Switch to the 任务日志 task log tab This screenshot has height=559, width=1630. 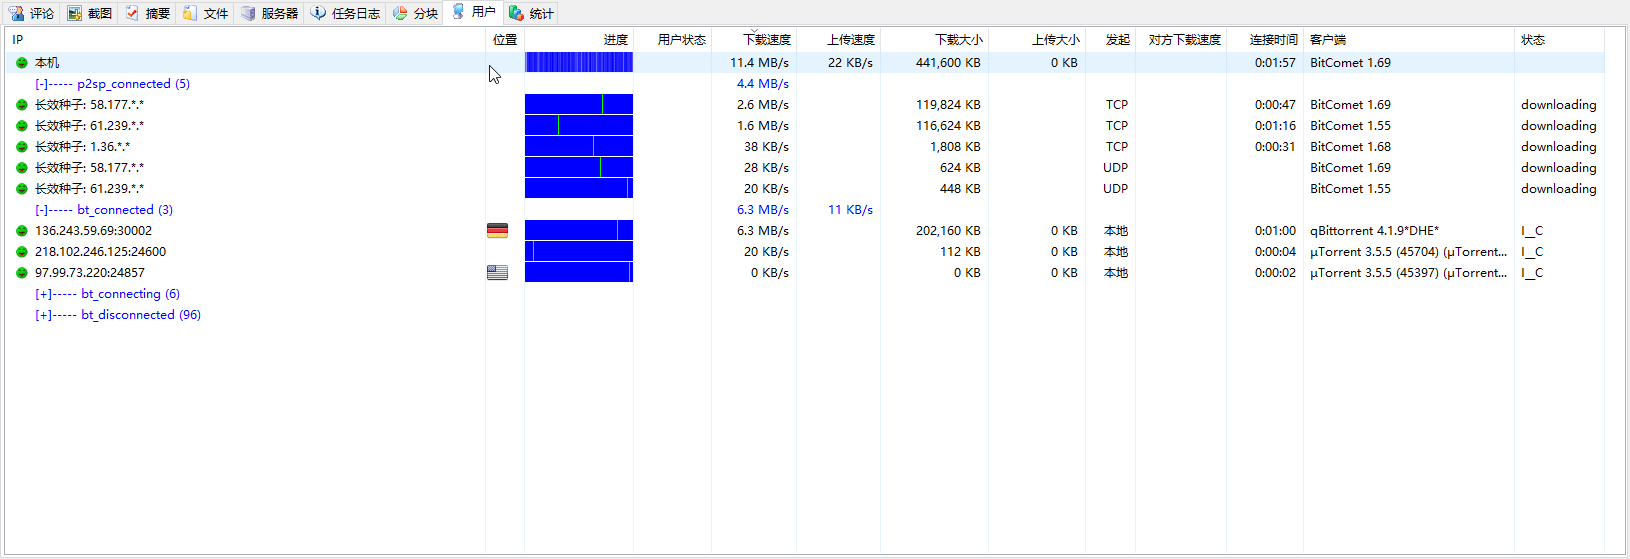click(345, 13)
